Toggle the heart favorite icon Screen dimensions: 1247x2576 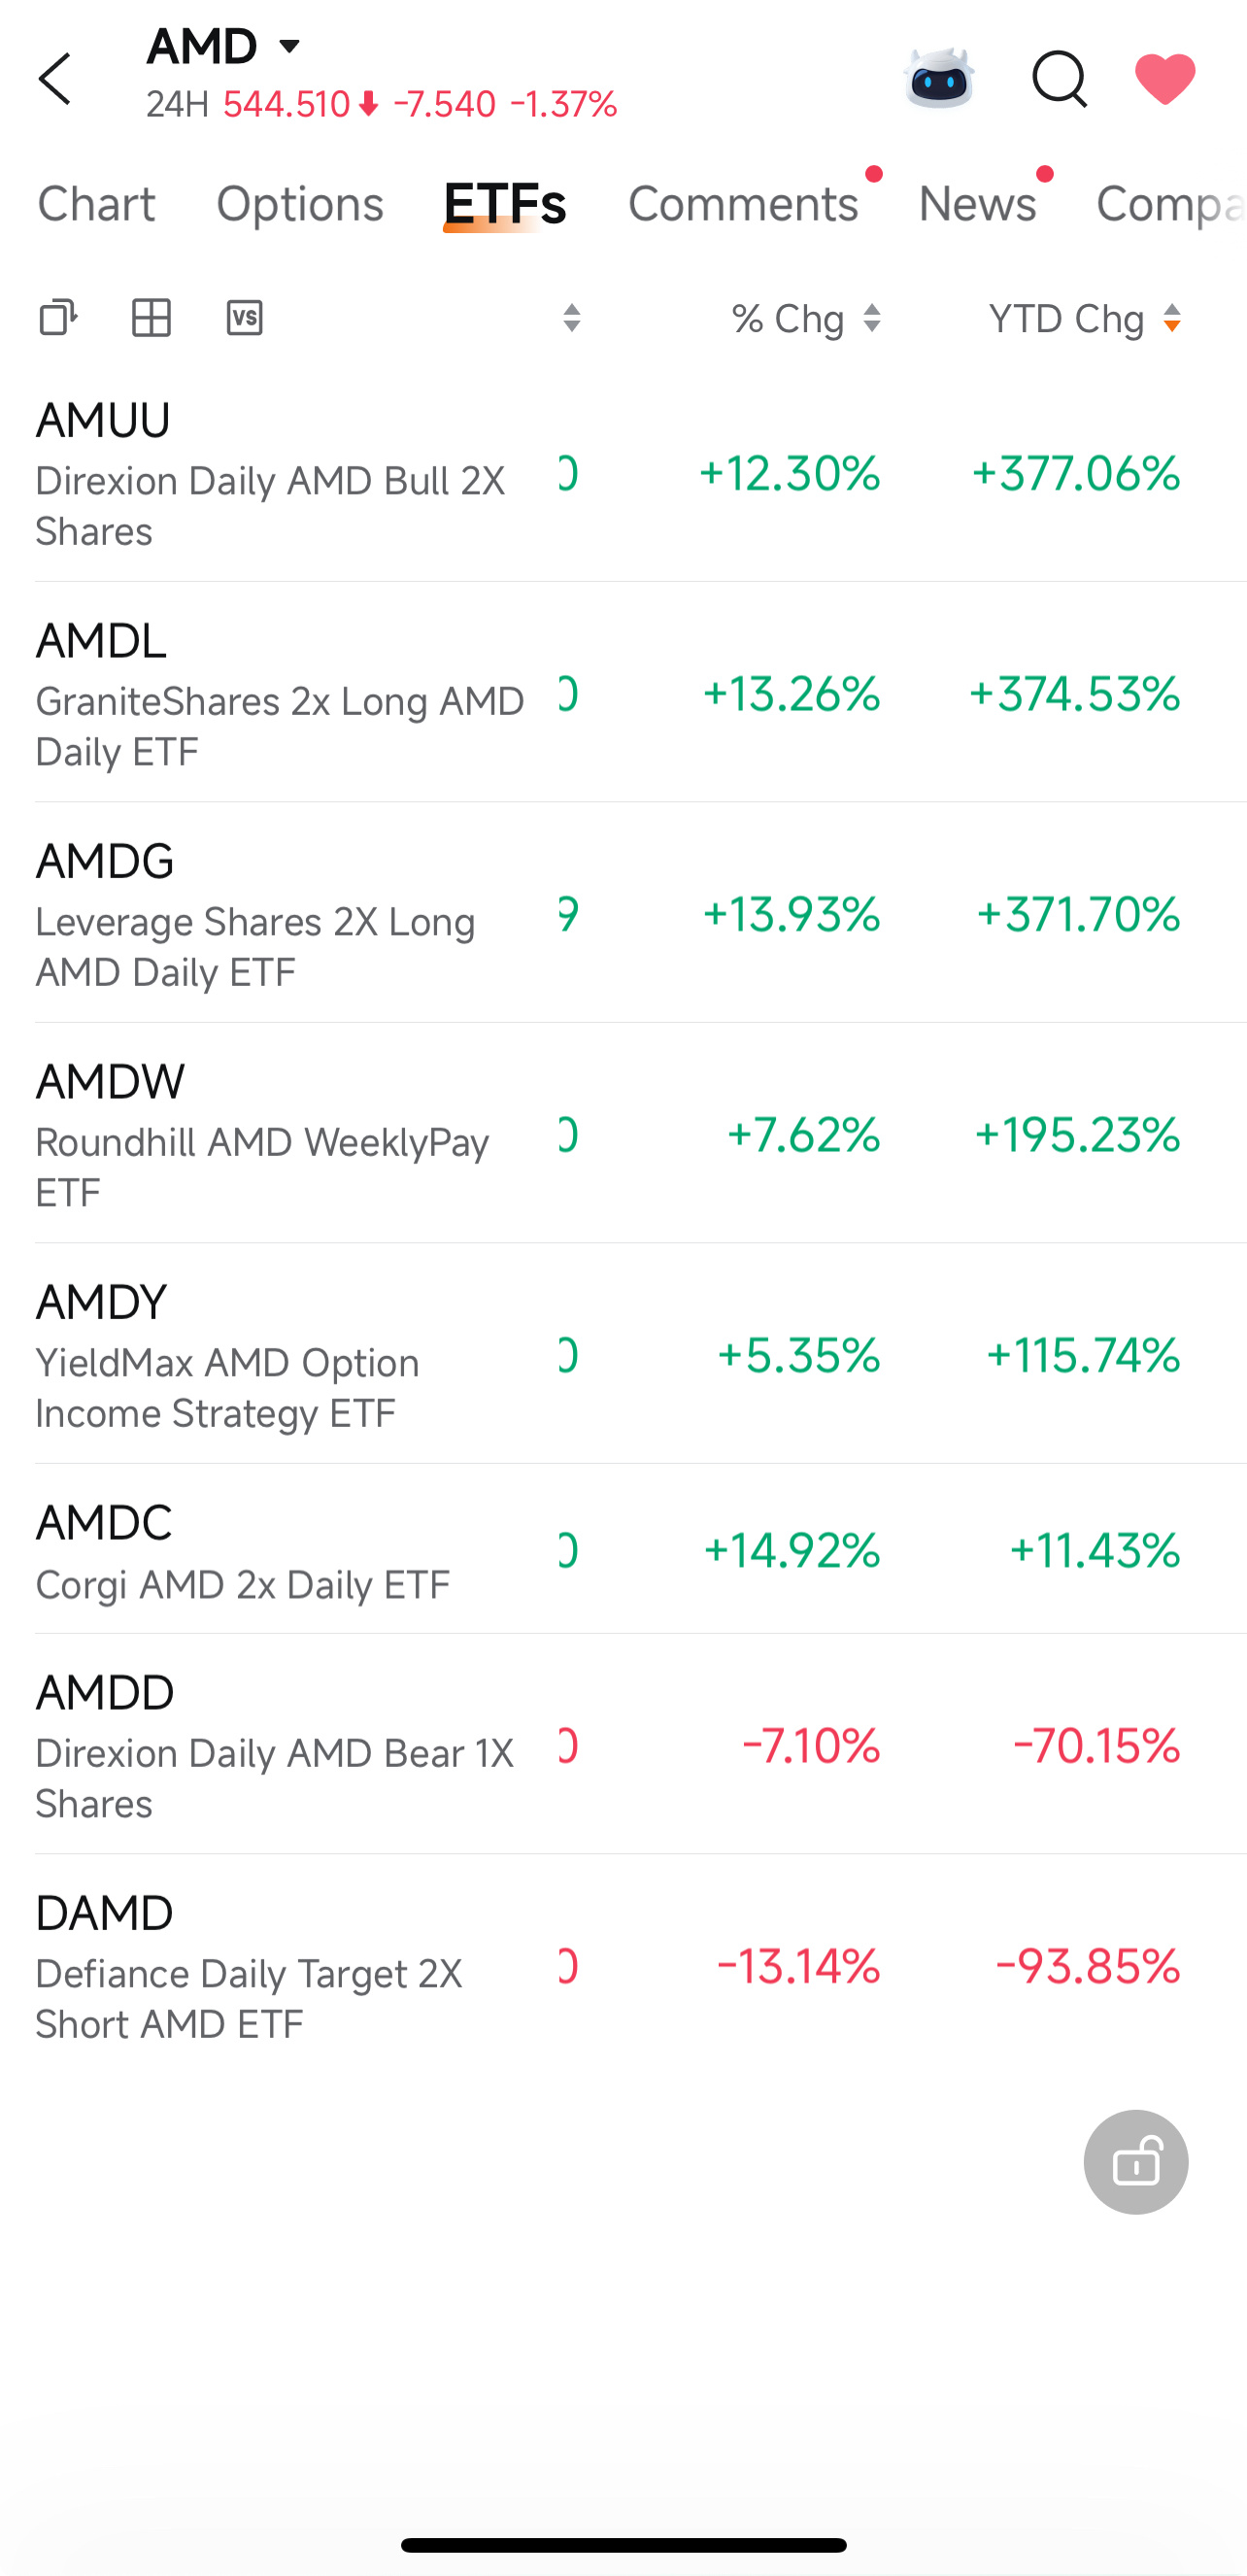(1165, 78)
